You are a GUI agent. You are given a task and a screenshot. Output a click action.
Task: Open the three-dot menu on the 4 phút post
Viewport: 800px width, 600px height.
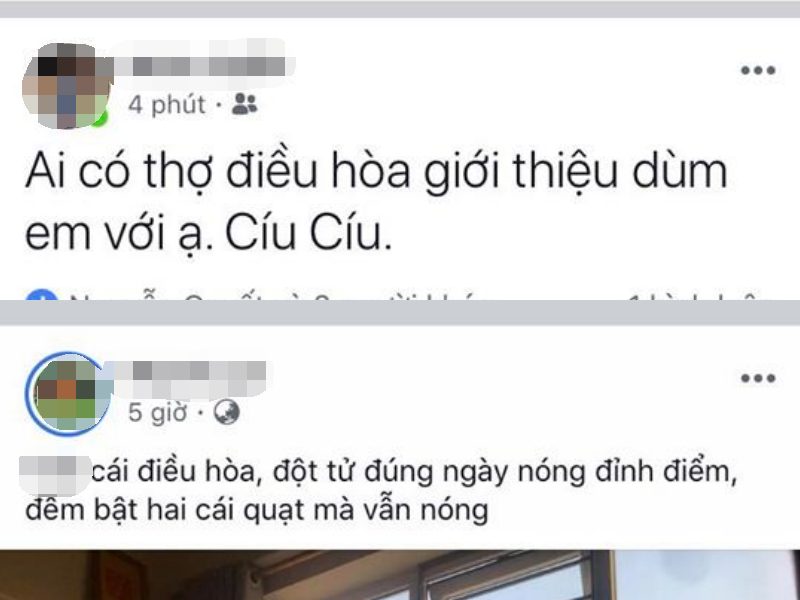point(758,70)
